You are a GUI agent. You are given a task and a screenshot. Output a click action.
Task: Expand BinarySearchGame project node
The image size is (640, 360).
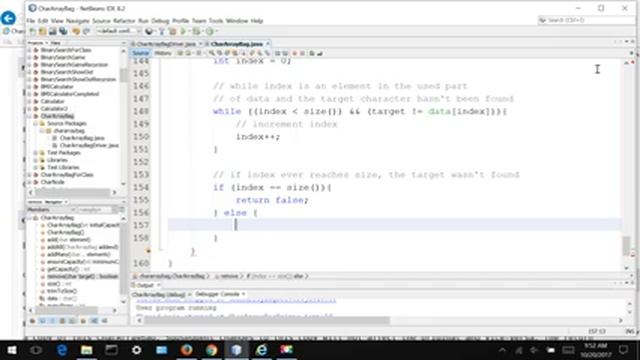[x=29, y=58]
